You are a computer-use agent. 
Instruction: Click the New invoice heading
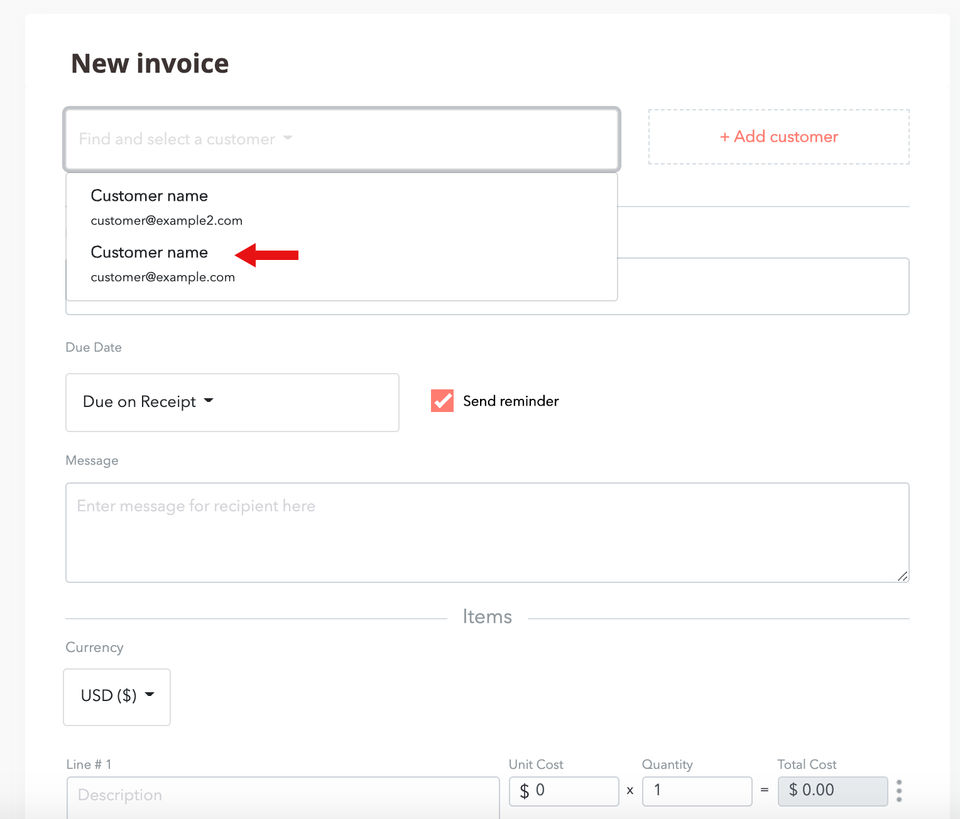[x=150, y=64]
